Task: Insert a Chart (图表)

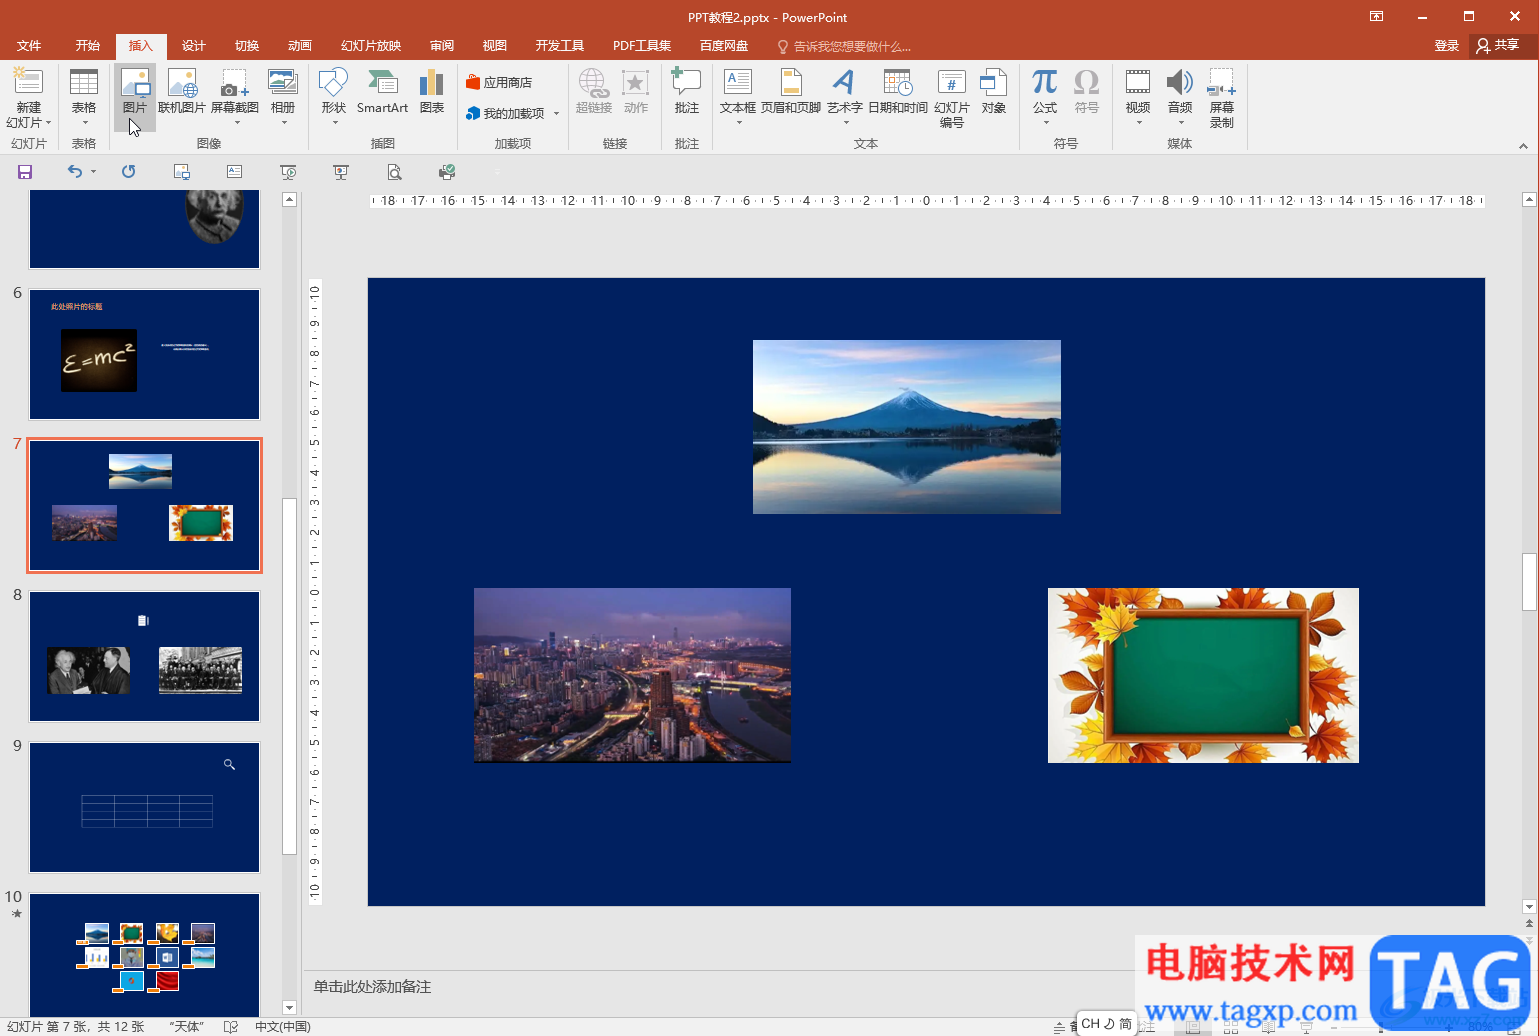Action: coord(432,92)
